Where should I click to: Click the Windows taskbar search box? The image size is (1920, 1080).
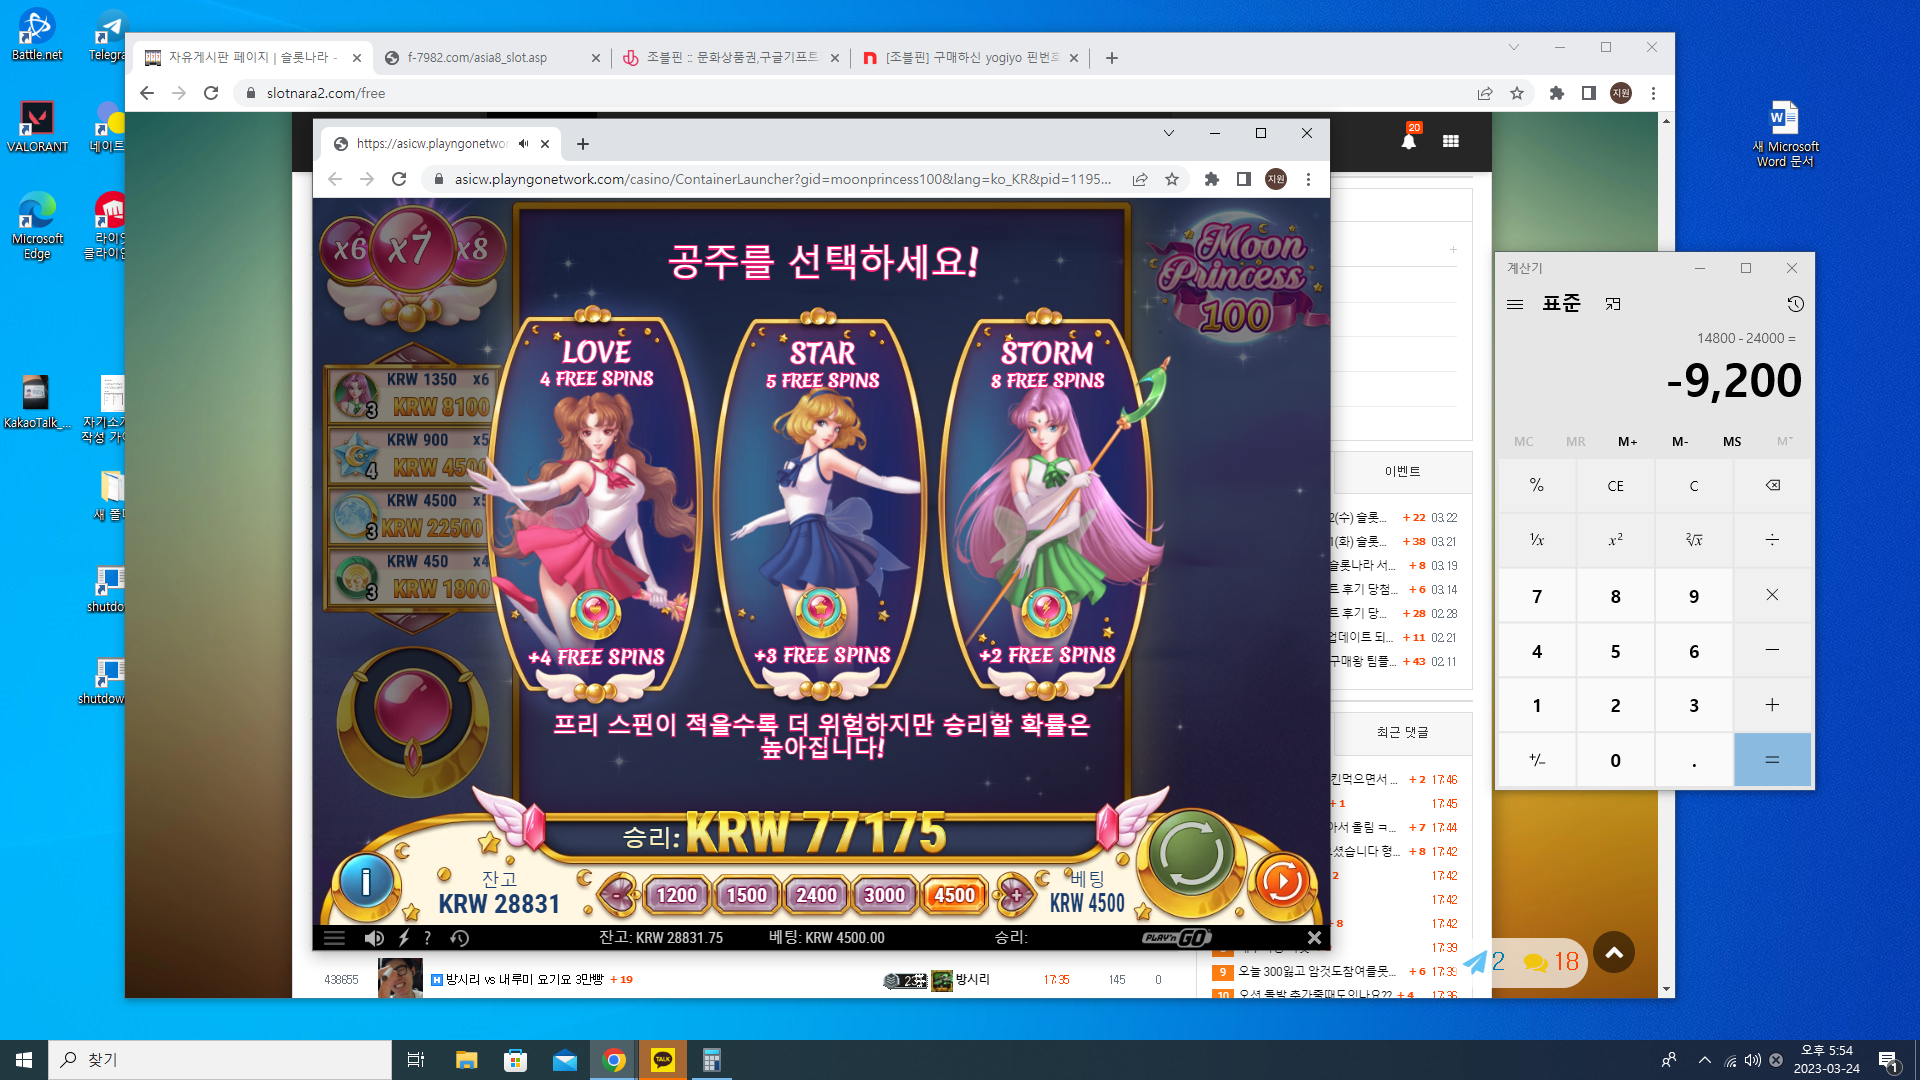pos(220,1060)
